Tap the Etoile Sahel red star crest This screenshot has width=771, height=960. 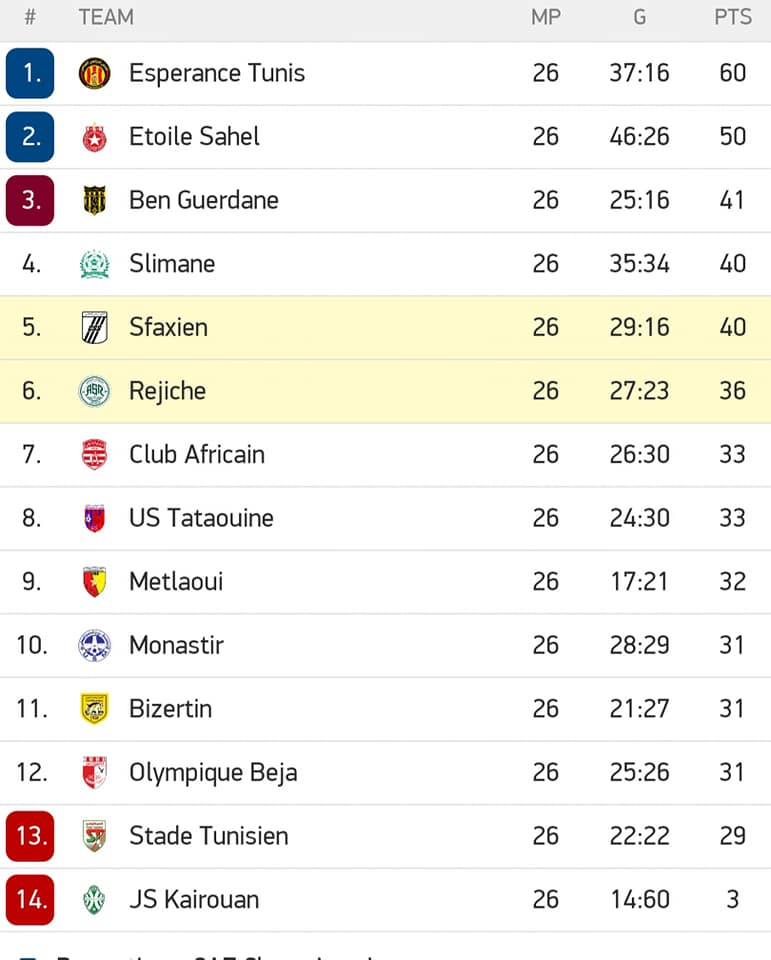[94, 137]
